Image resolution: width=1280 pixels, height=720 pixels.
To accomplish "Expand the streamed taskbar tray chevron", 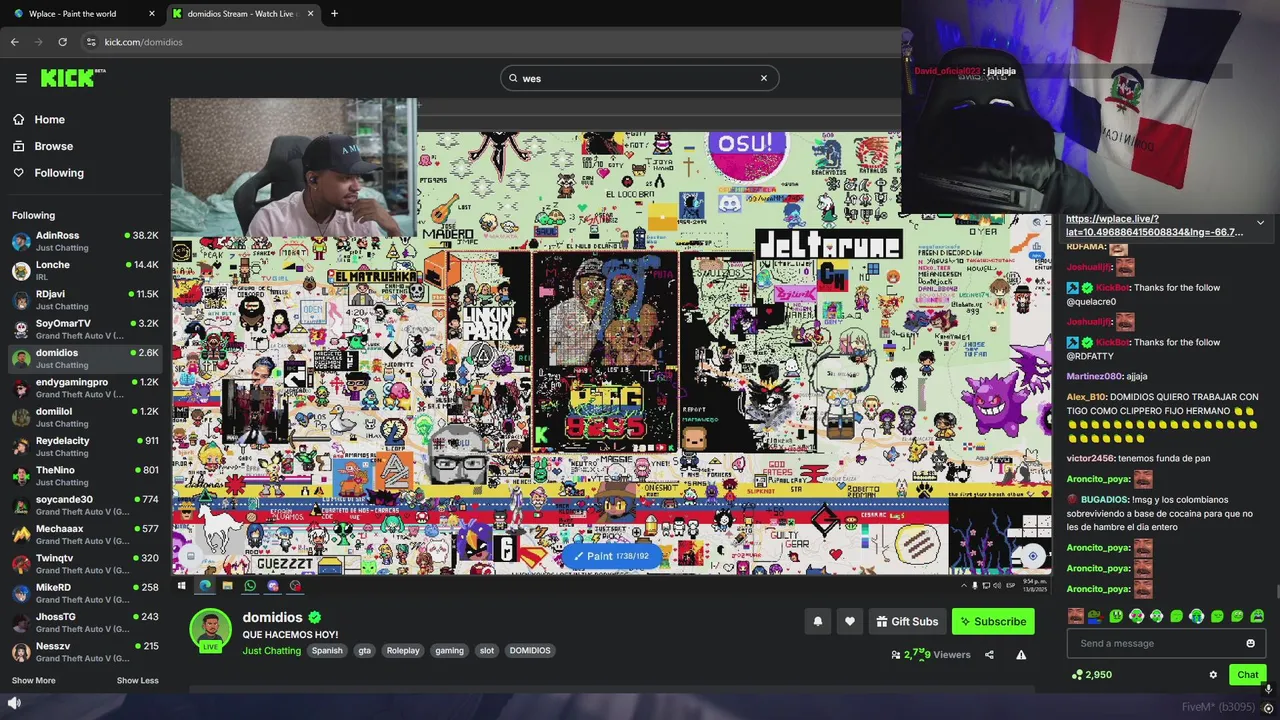I will 965,586.
